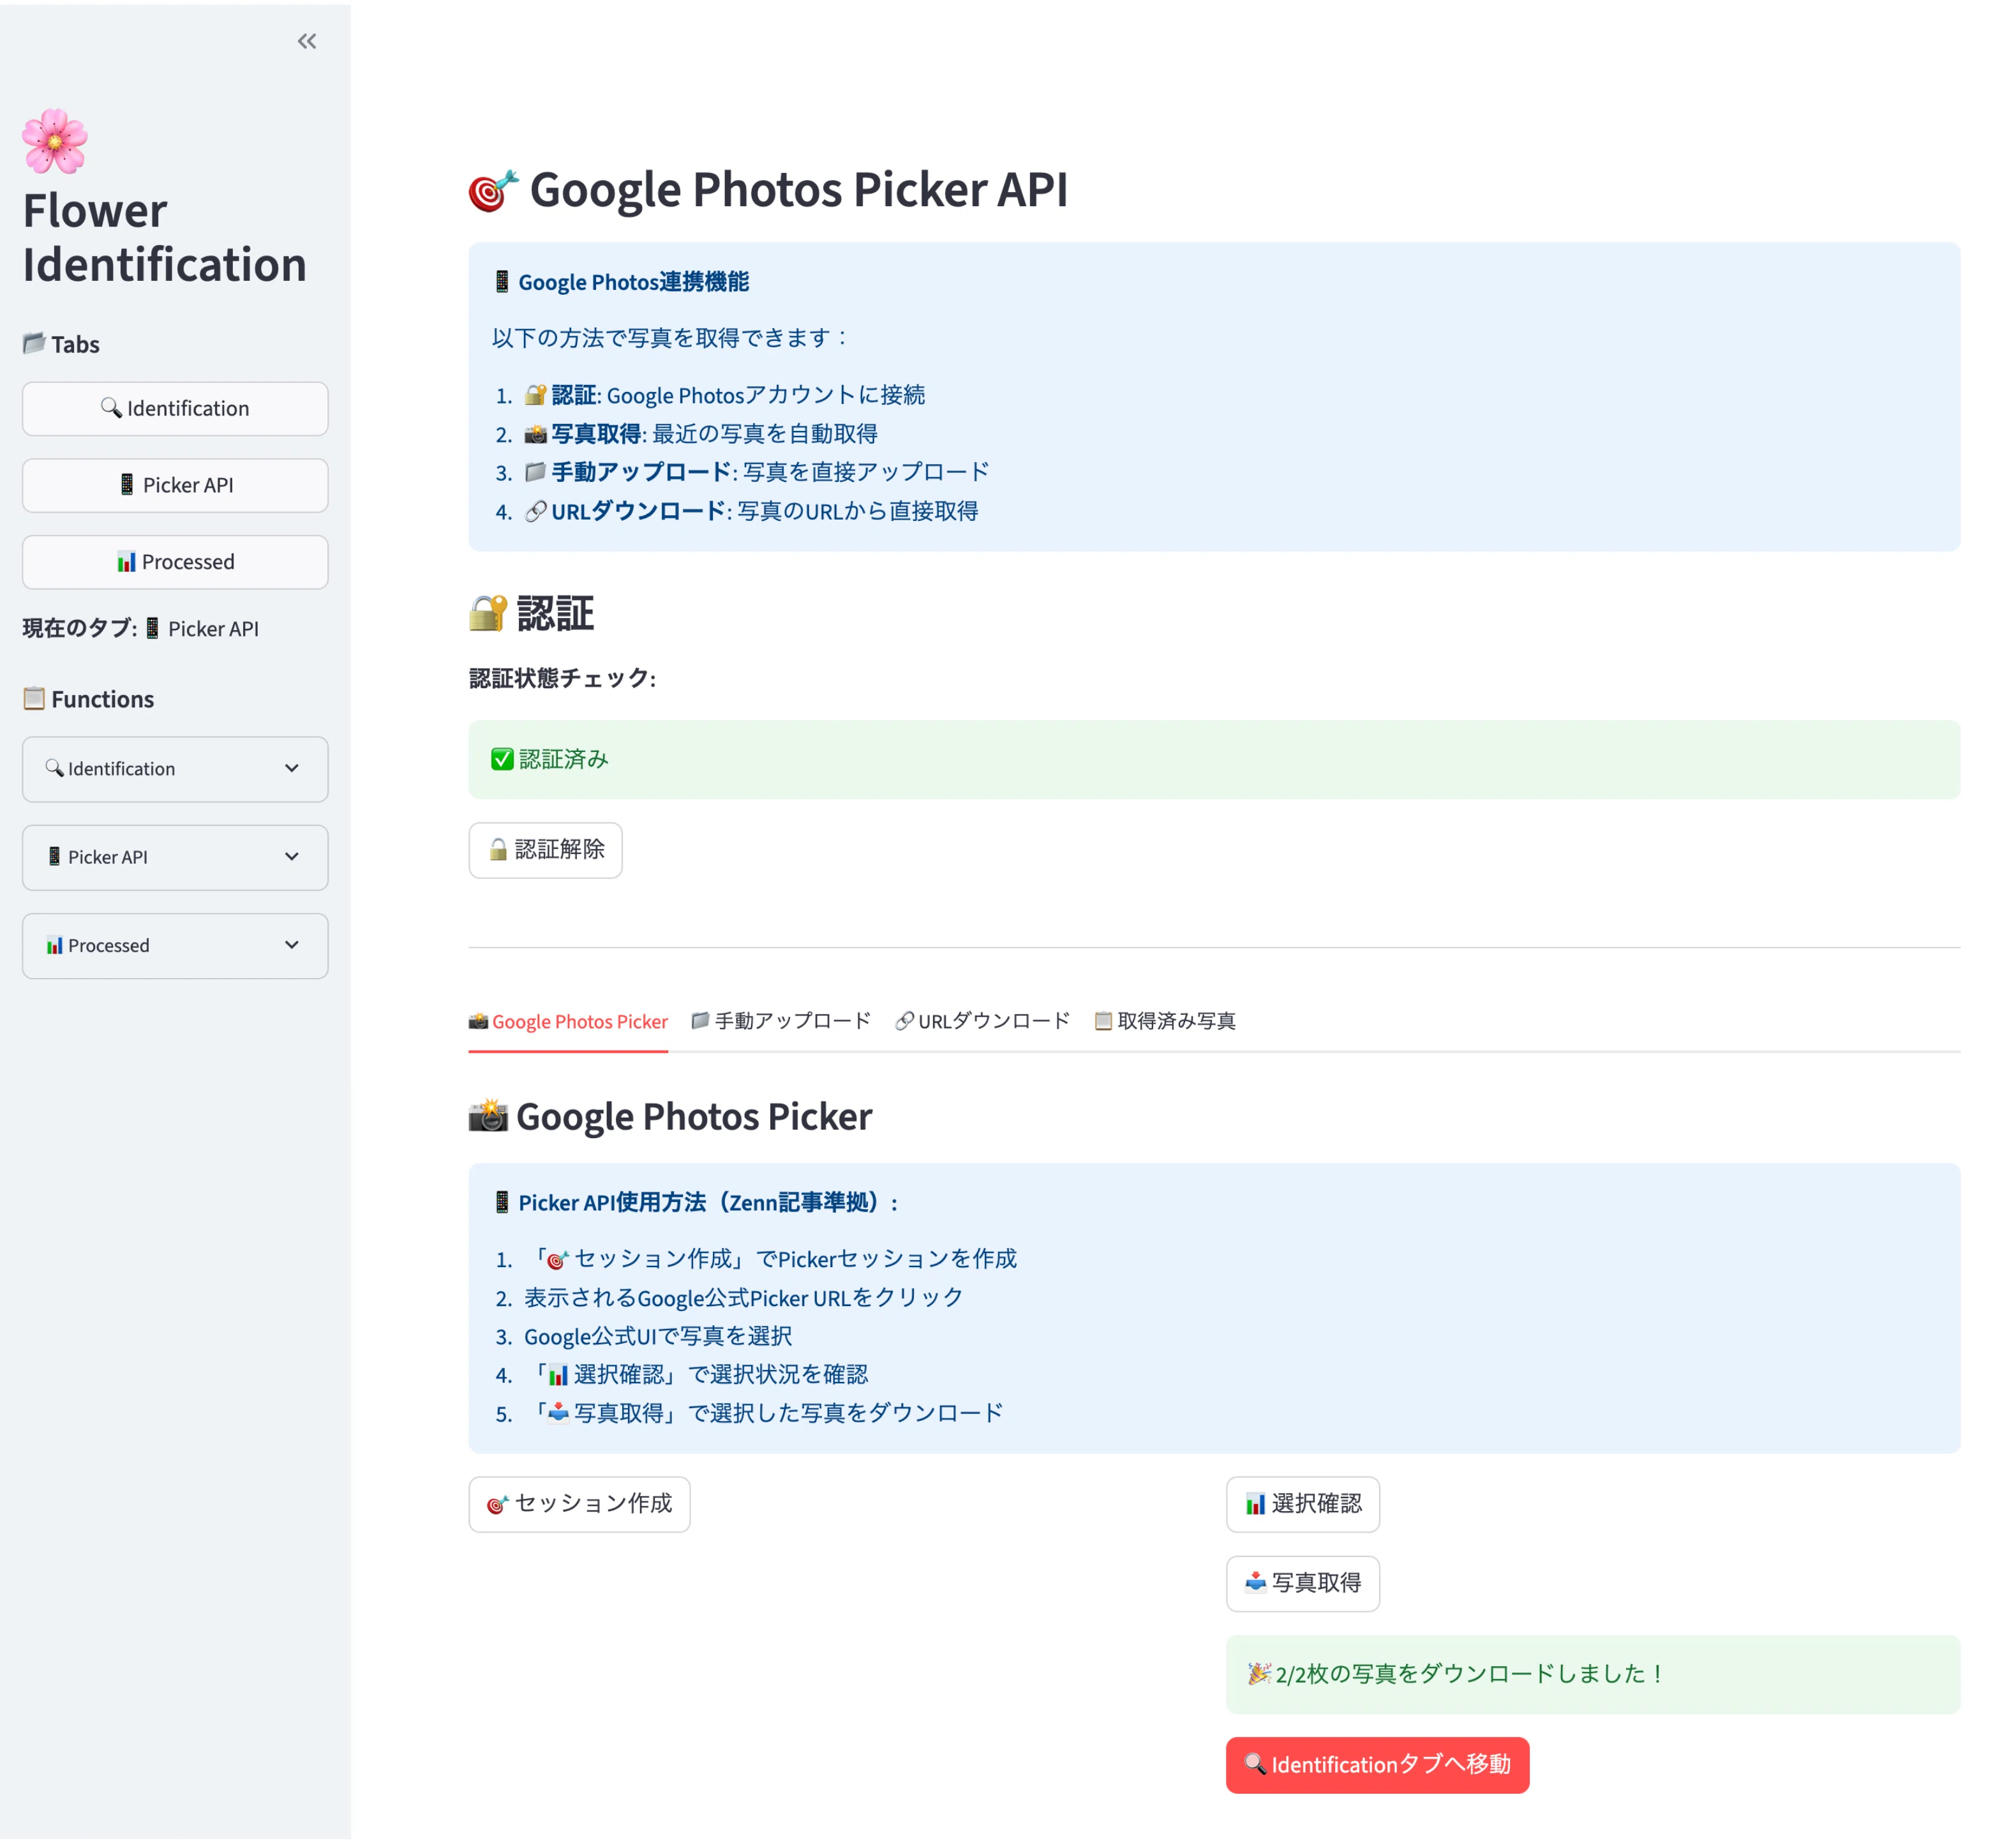This screenshot has width=2016, height=1841.
Task: Switch to the 手動アップロード tab
Action: point(781,1021)
